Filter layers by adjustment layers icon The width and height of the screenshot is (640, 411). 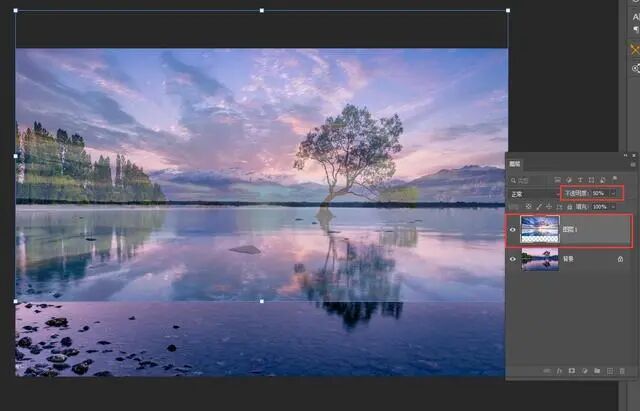click(569, 180)
